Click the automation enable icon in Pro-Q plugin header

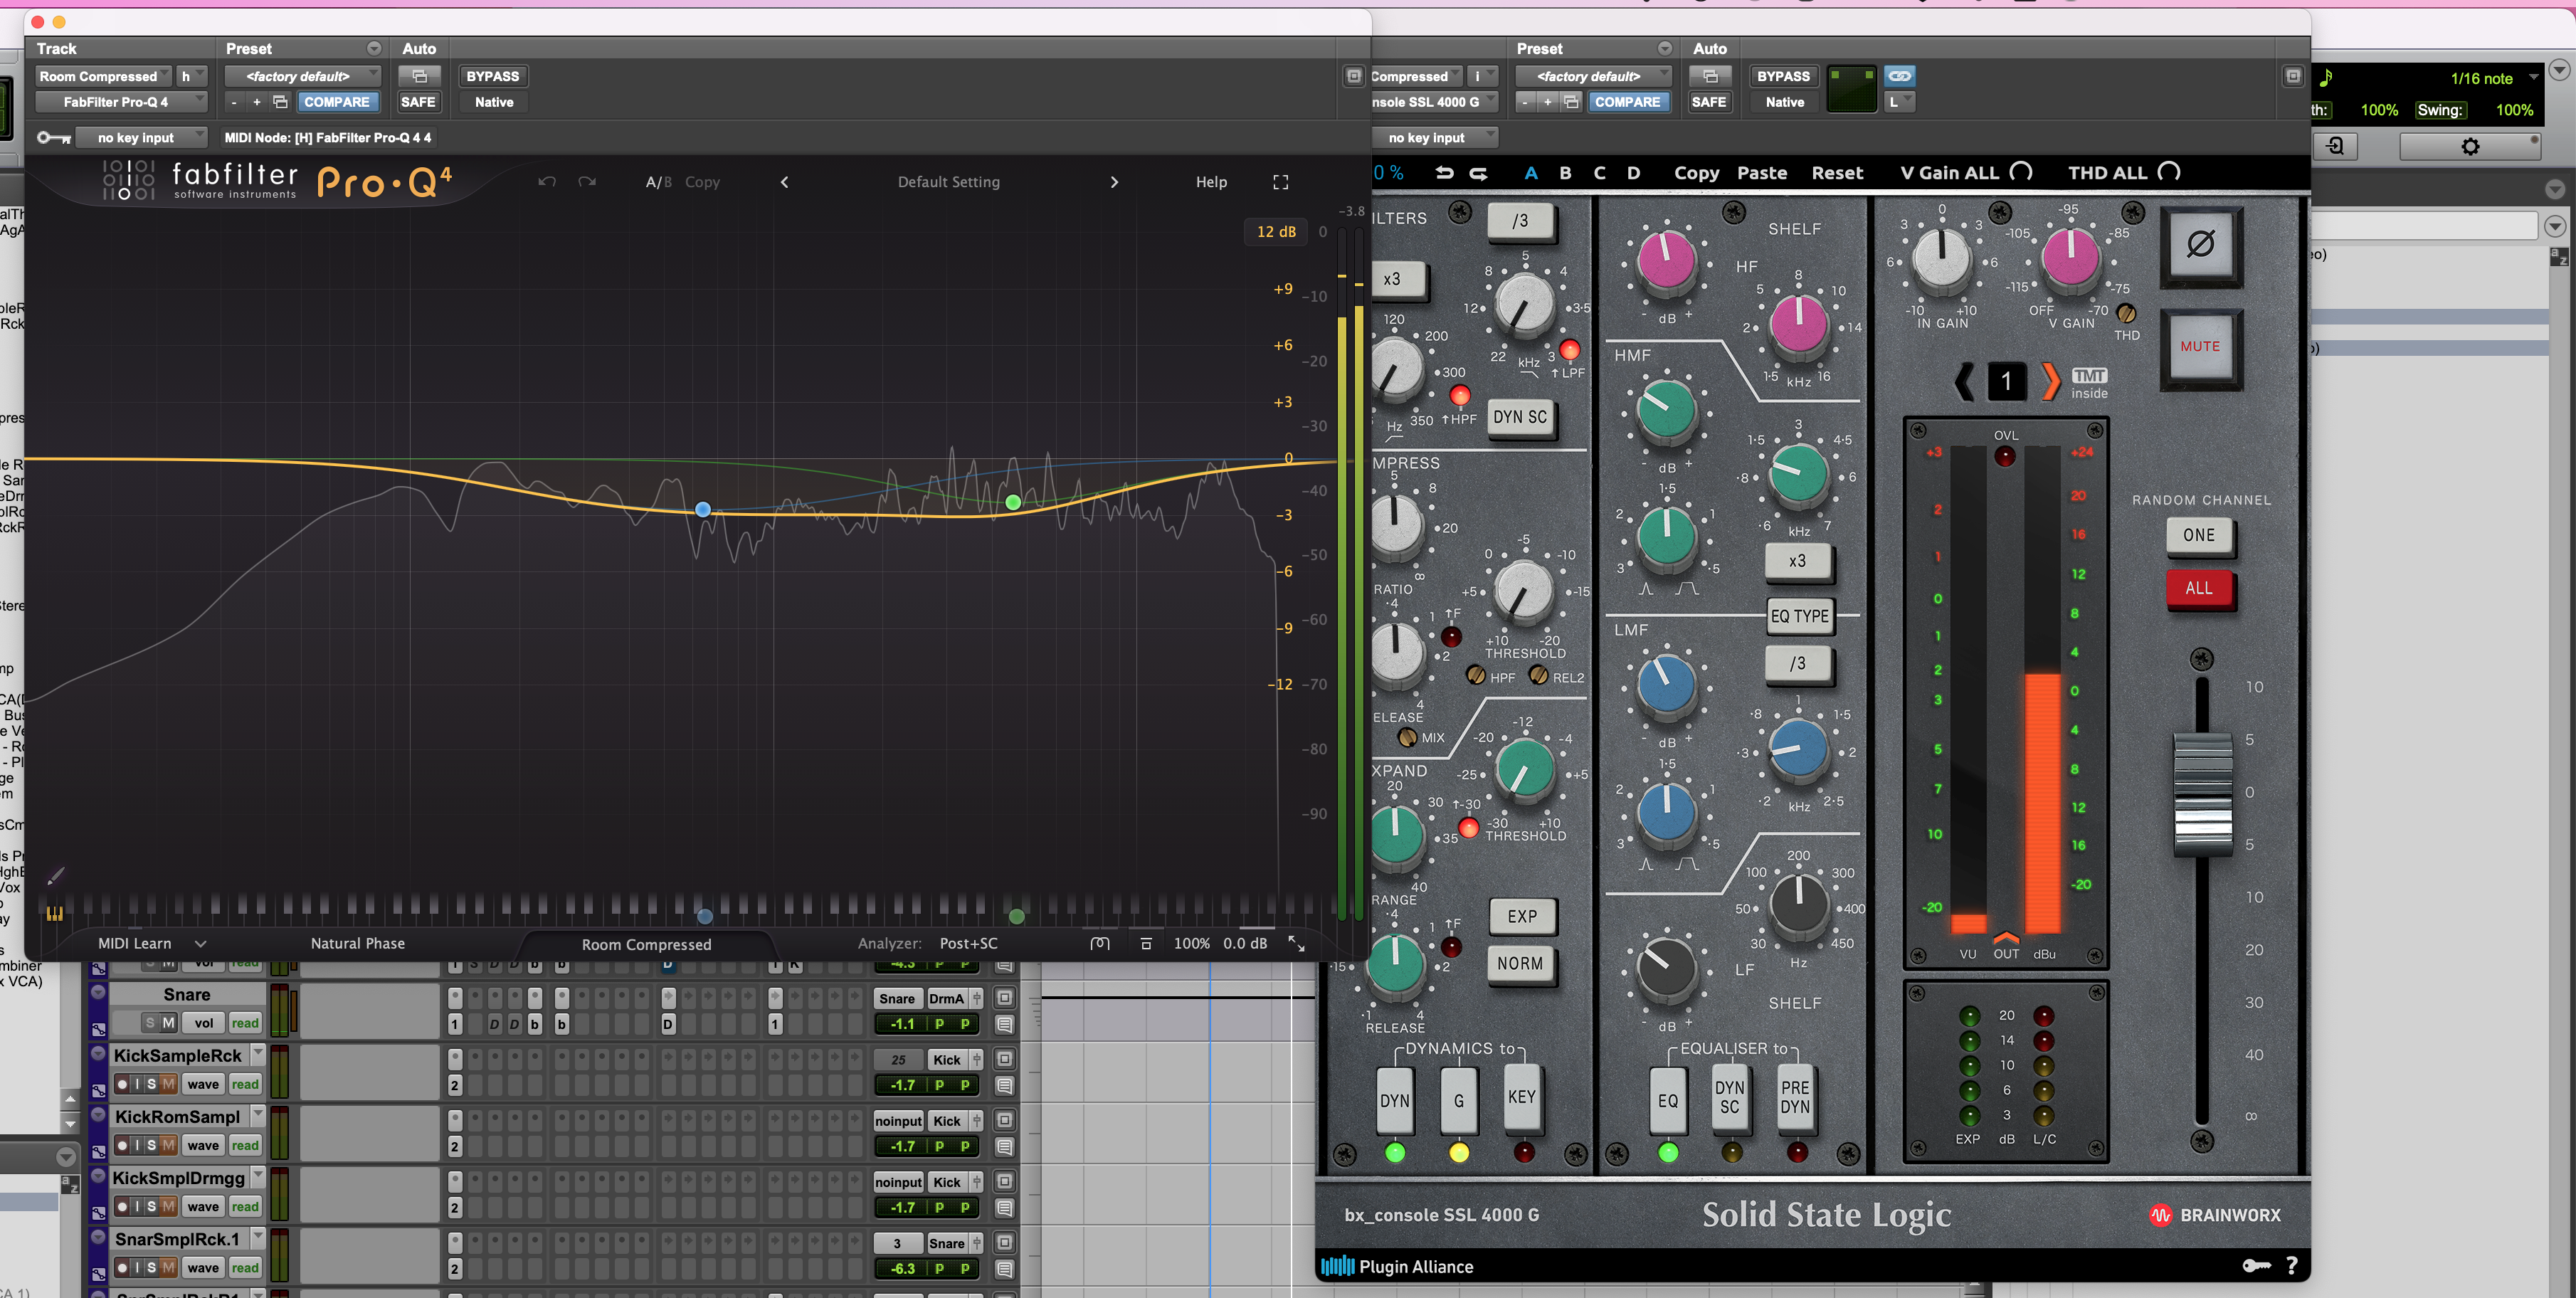(x=419, y=76)
